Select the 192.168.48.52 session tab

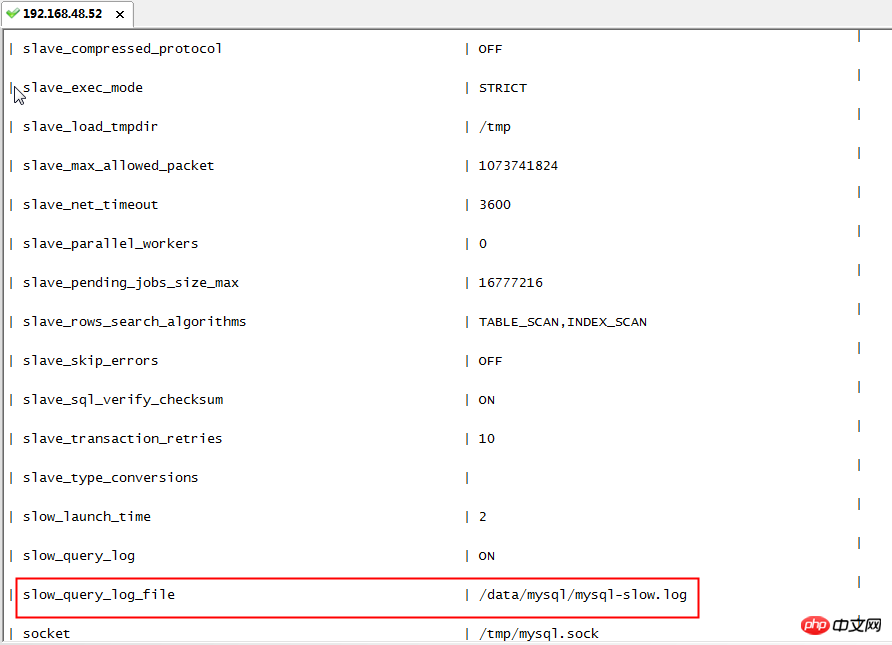[67, 14]
